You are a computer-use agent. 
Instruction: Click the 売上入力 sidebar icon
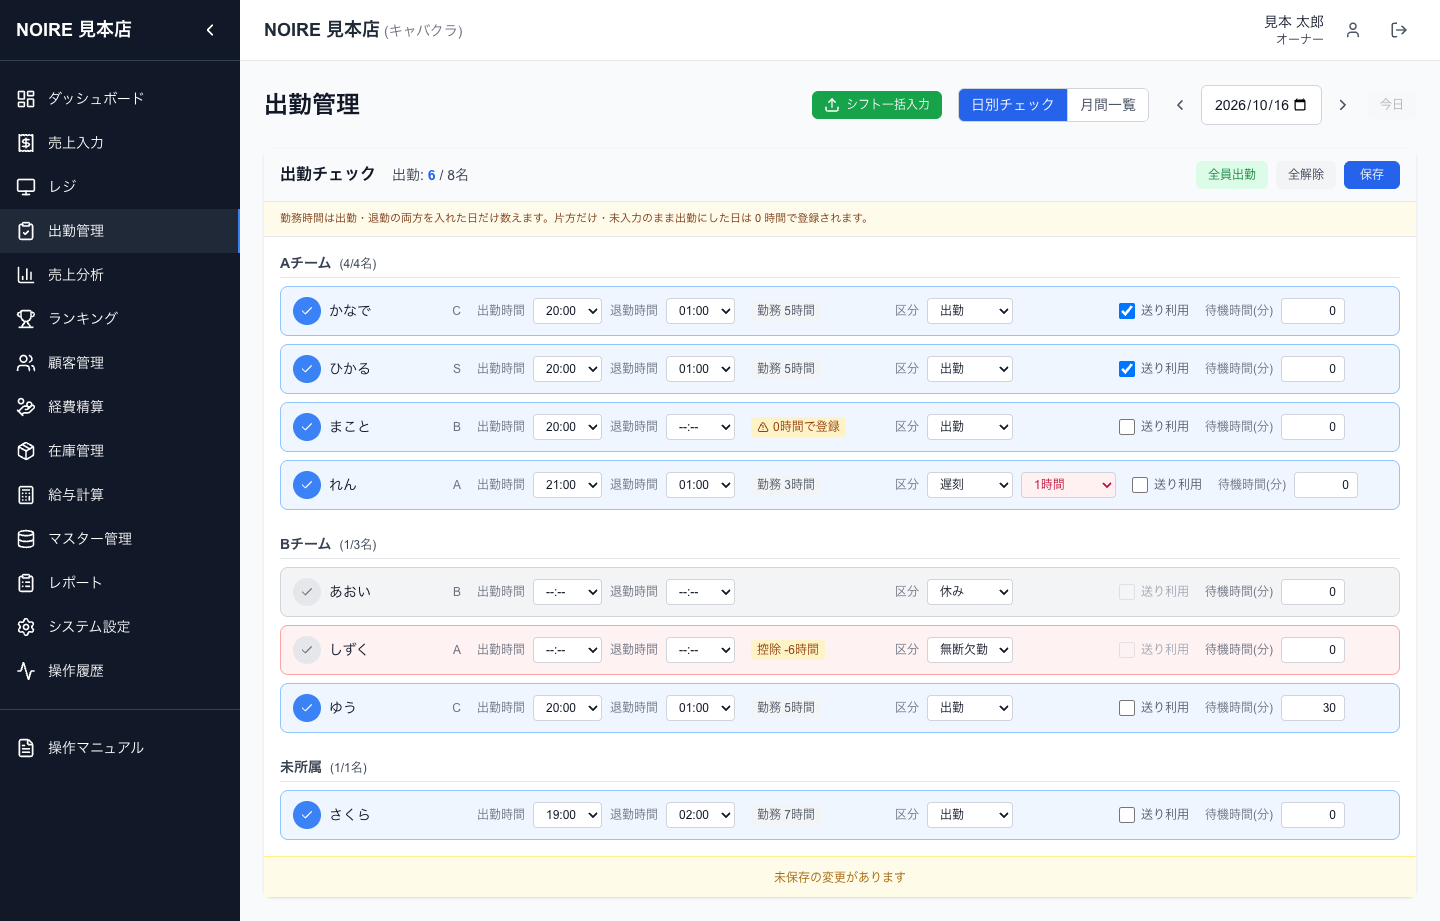point(26,143)
